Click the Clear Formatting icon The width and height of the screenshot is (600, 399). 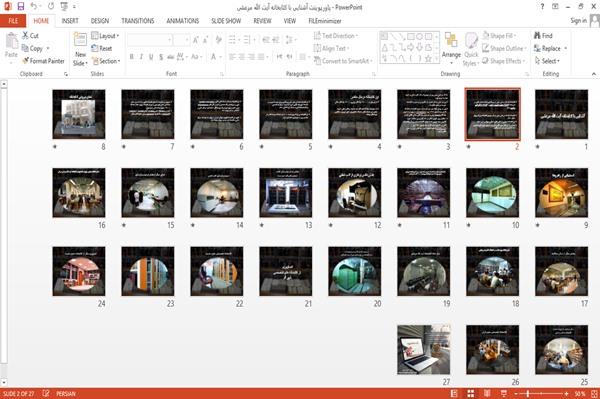tap(218, 40)
